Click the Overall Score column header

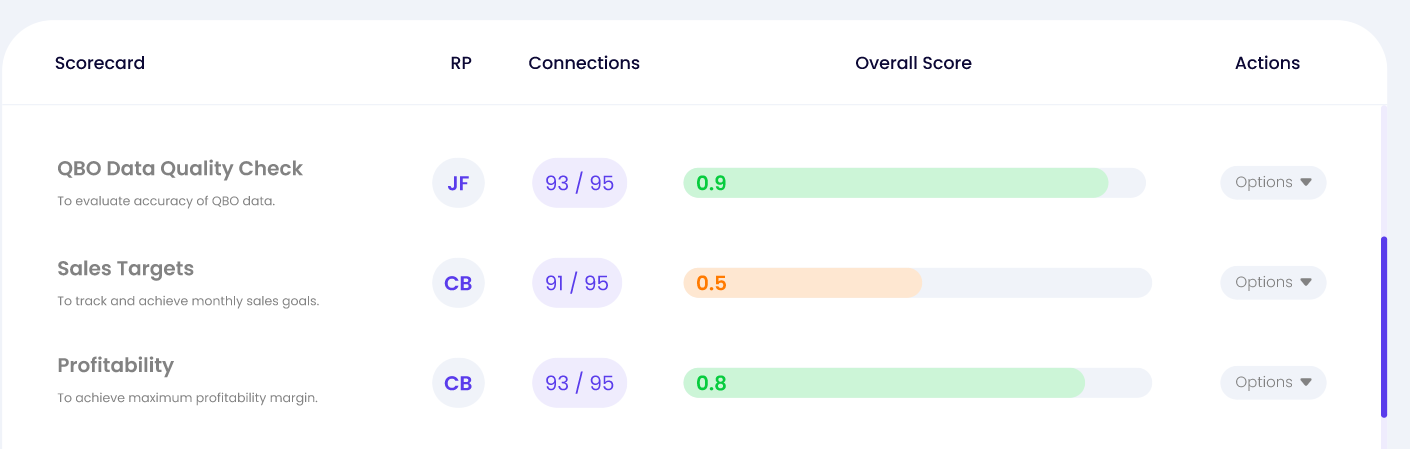click(913, 63)
